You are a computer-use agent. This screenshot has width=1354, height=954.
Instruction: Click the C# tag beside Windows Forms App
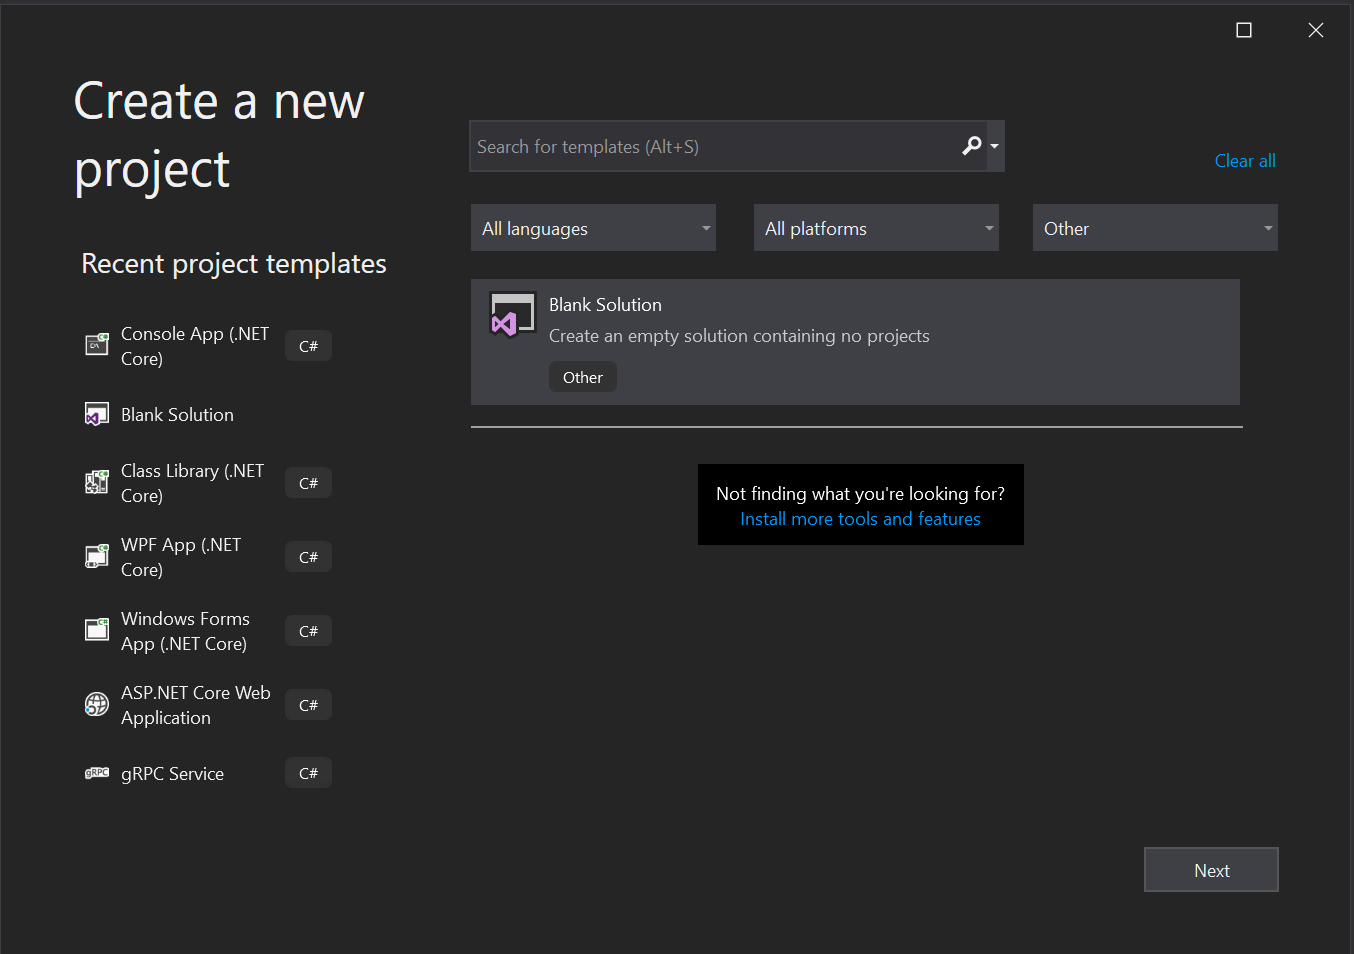coord(308,631)
